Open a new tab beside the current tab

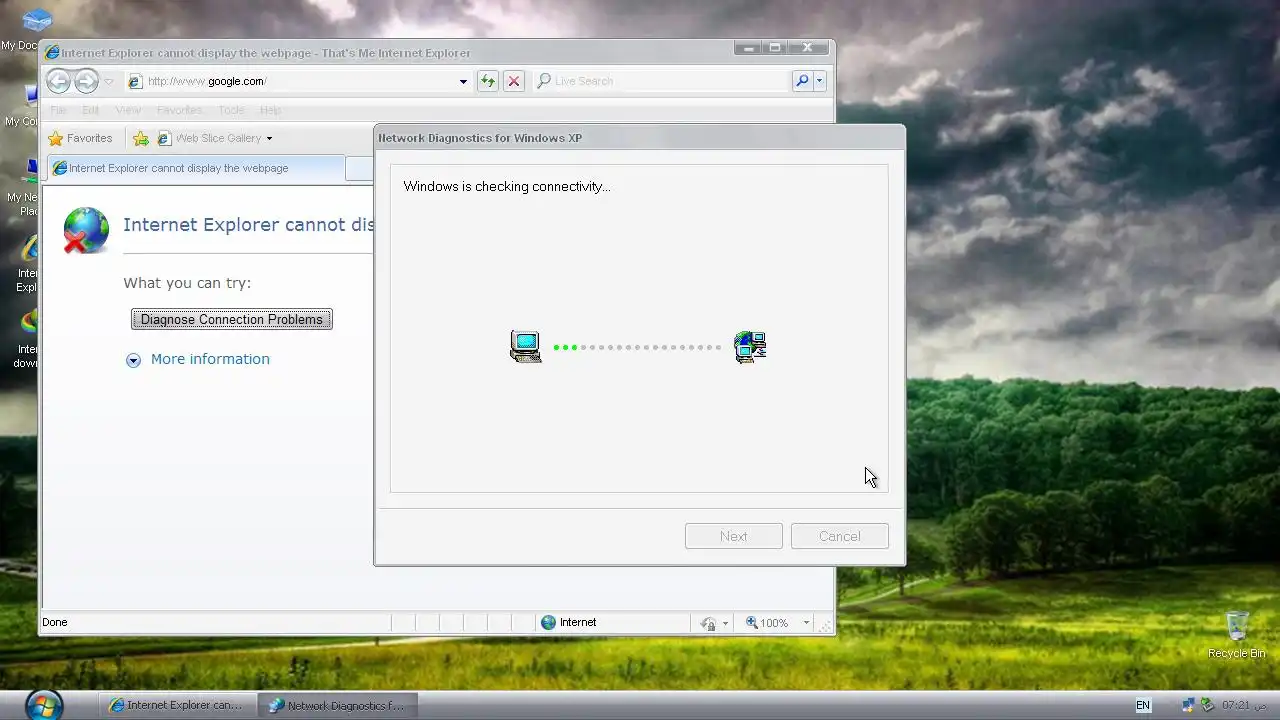point(359,169)
